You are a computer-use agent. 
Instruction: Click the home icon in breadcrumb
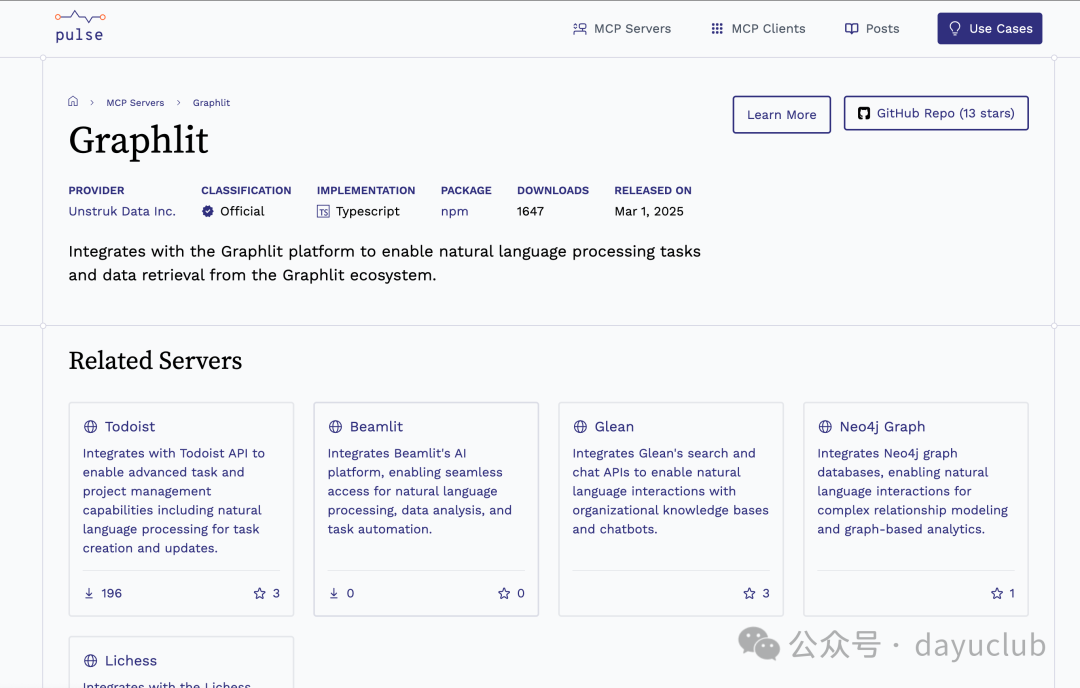73,102
